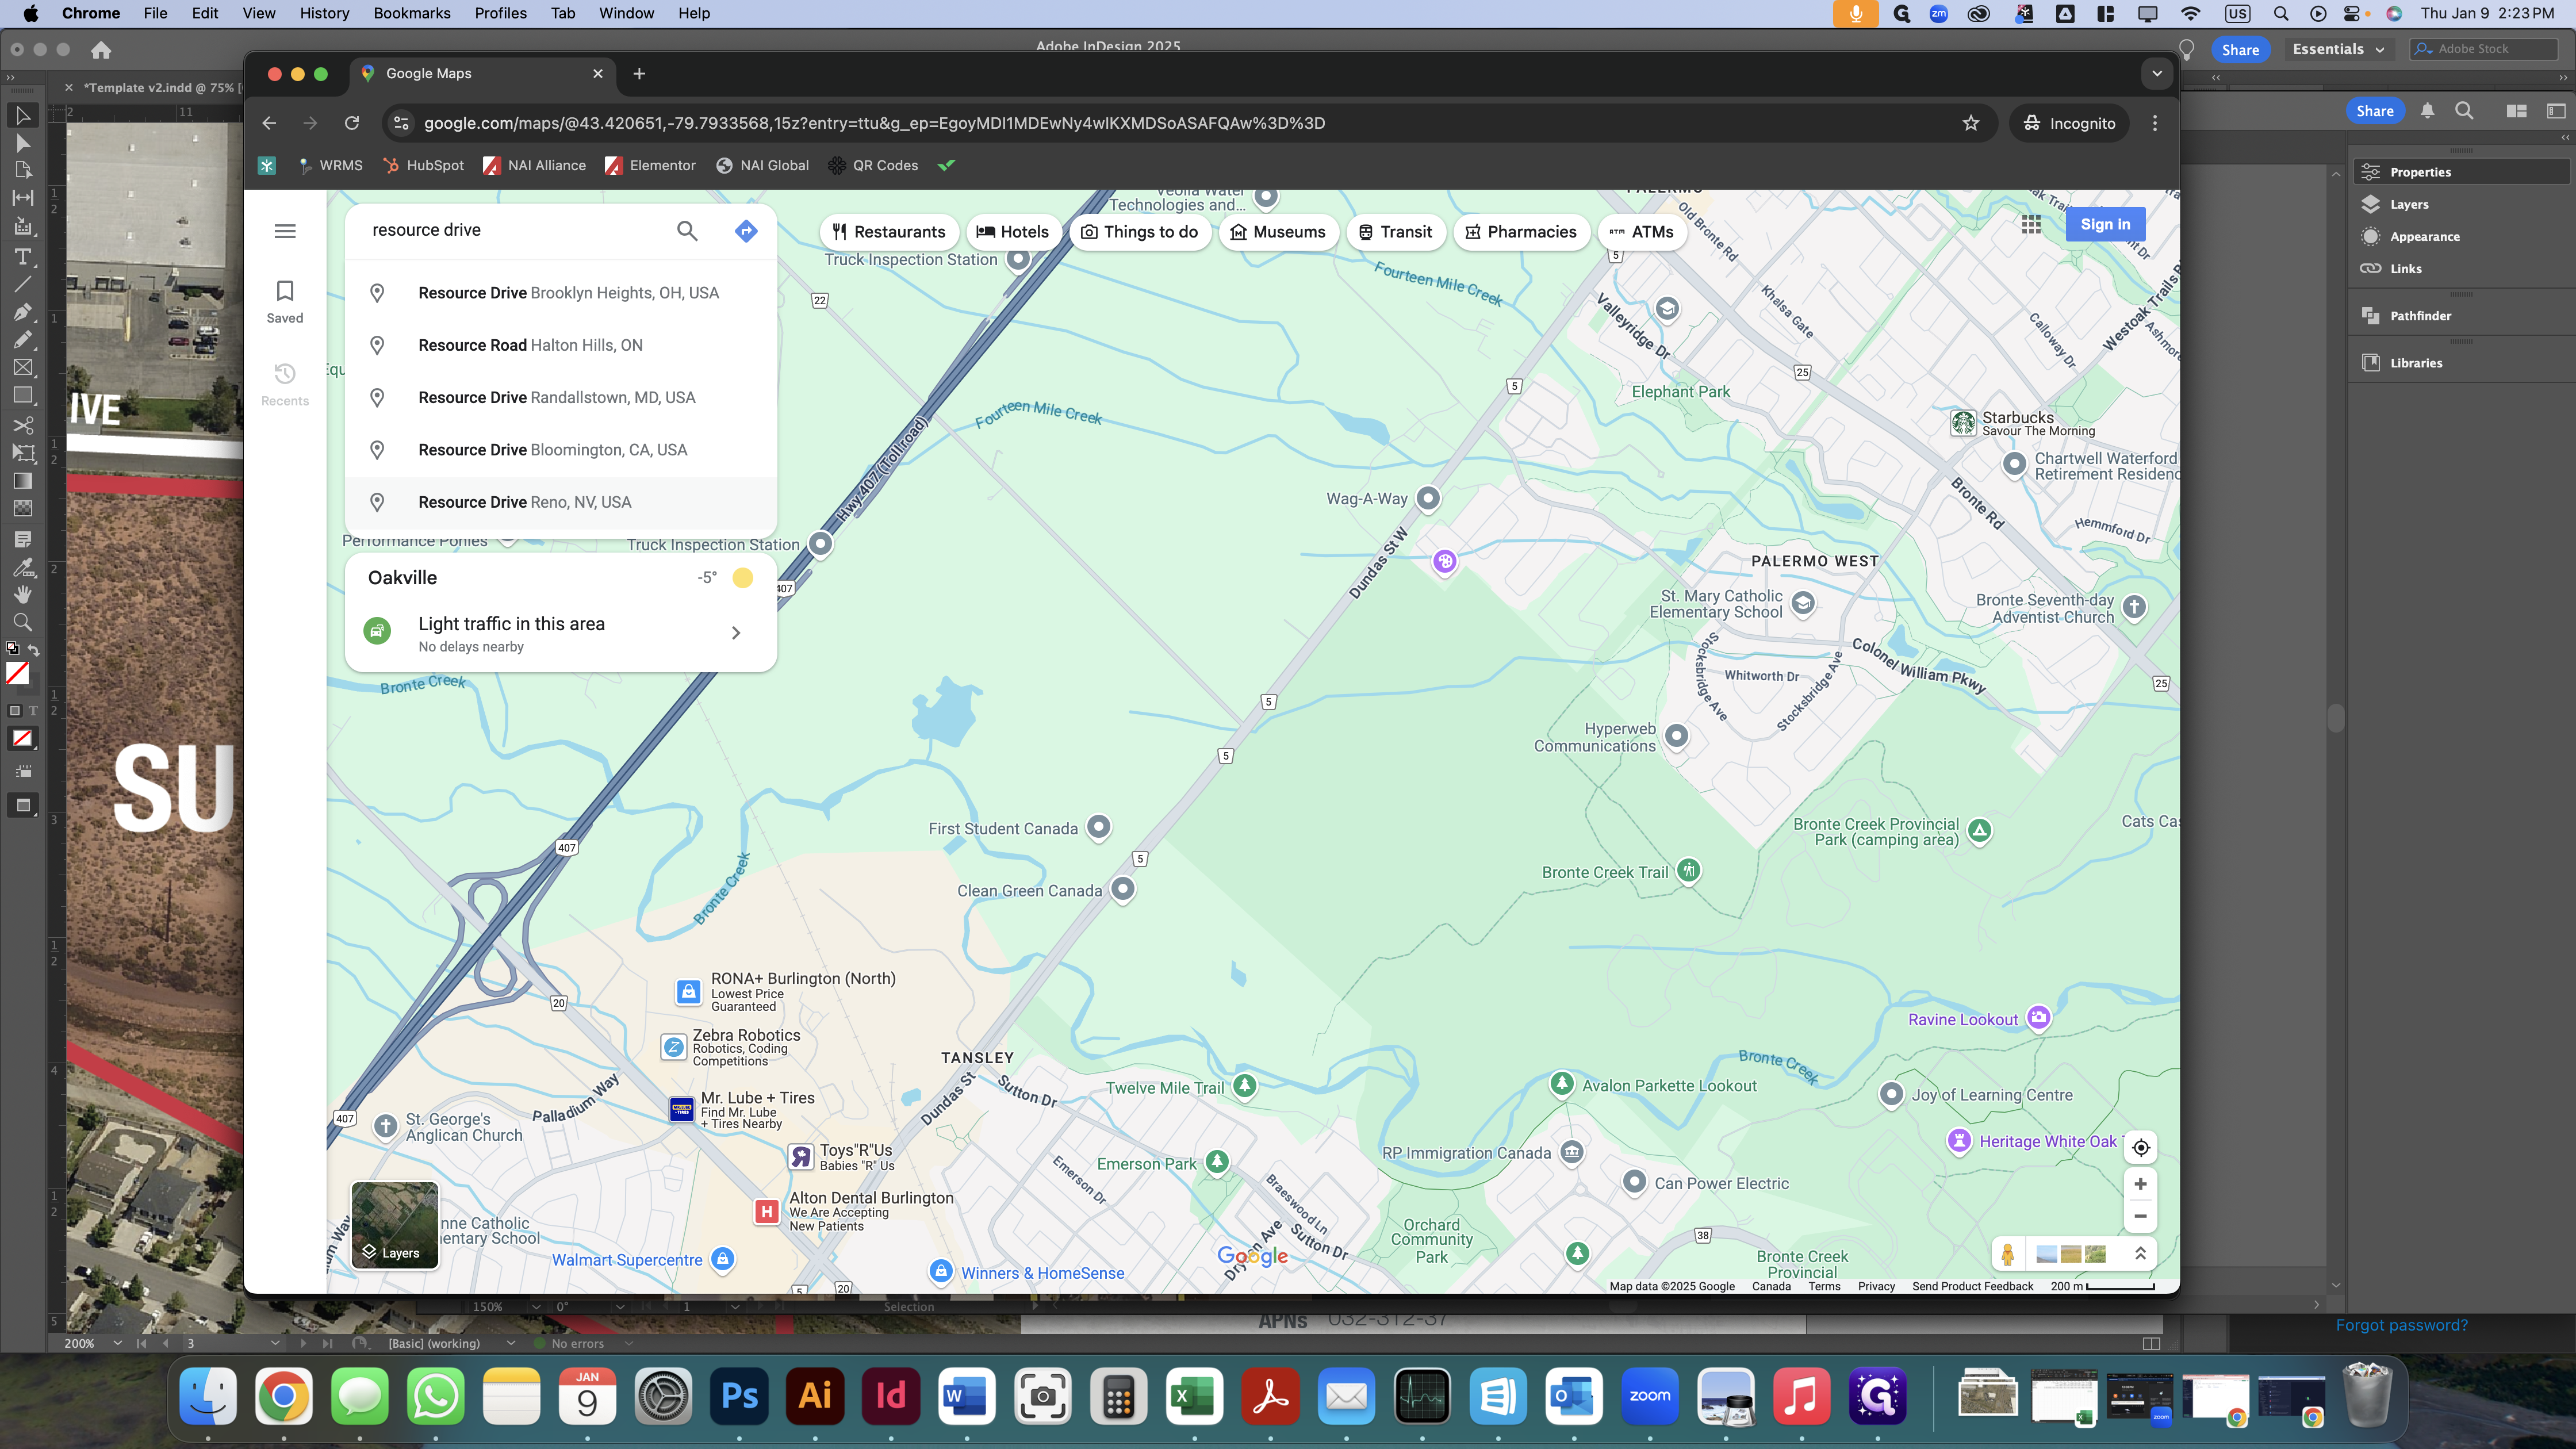Screen dimensions: 2576x1449
Task: Select the Pen tool in InDesign
Action: (x=22, y=312)
